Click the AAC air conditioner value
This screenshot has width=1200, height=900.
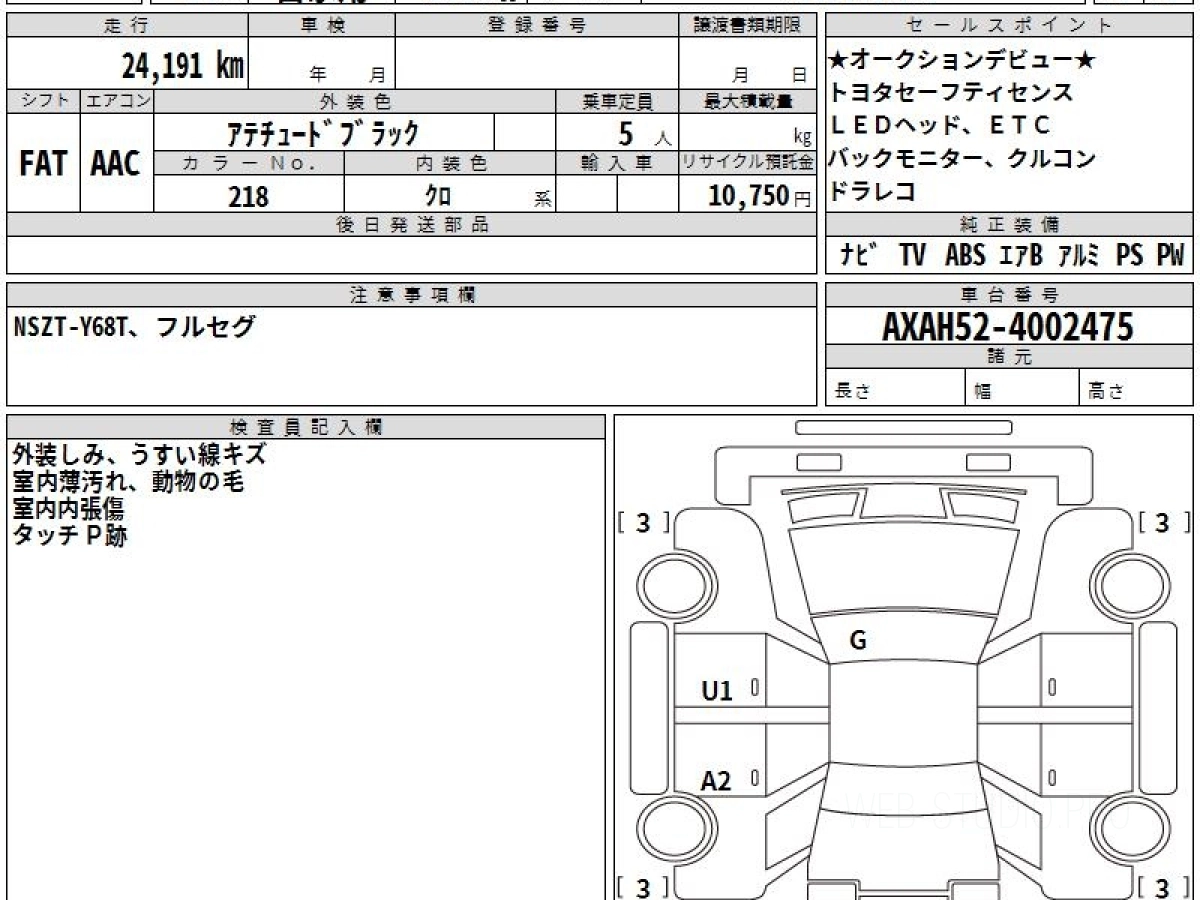(116, 163)
